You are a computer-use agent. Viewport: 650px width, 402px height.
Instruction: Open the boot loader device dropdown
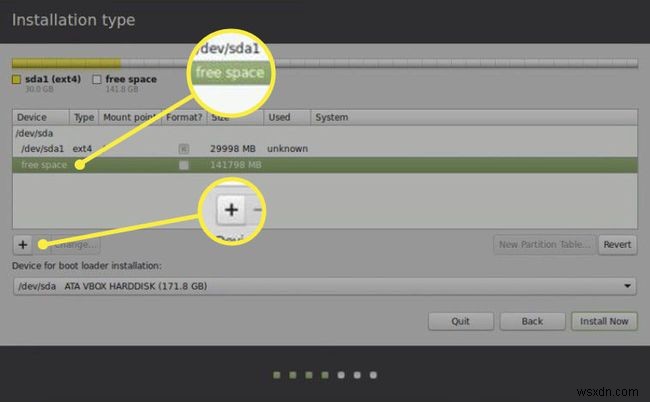point(325,286)
